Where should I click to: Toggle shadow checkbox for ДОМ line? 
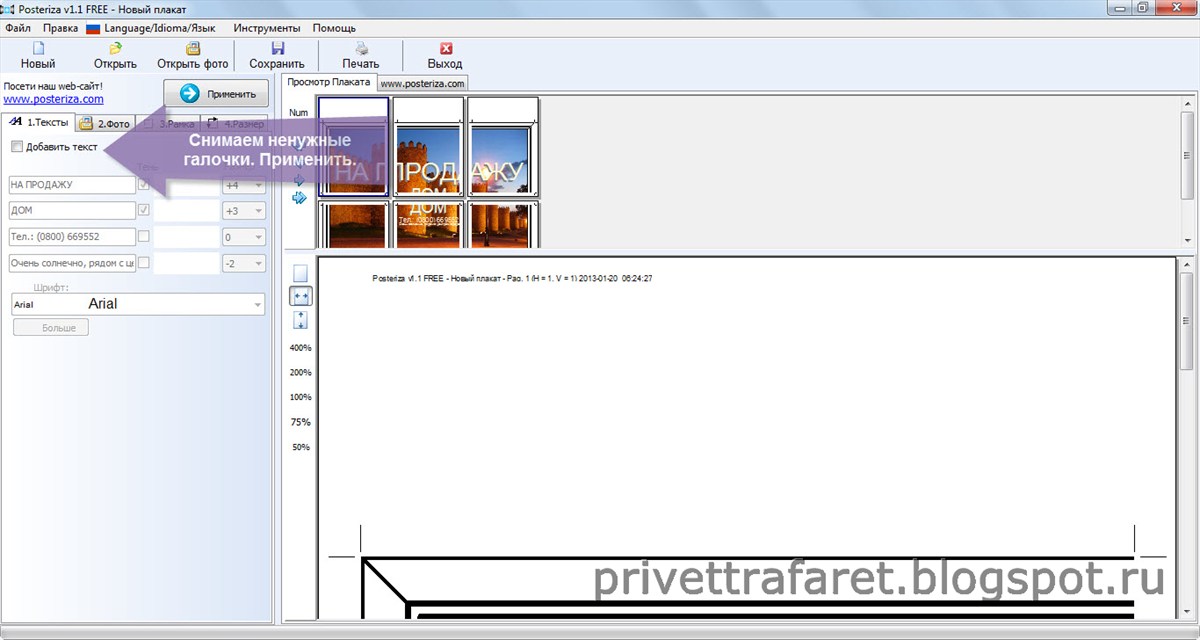144,210
